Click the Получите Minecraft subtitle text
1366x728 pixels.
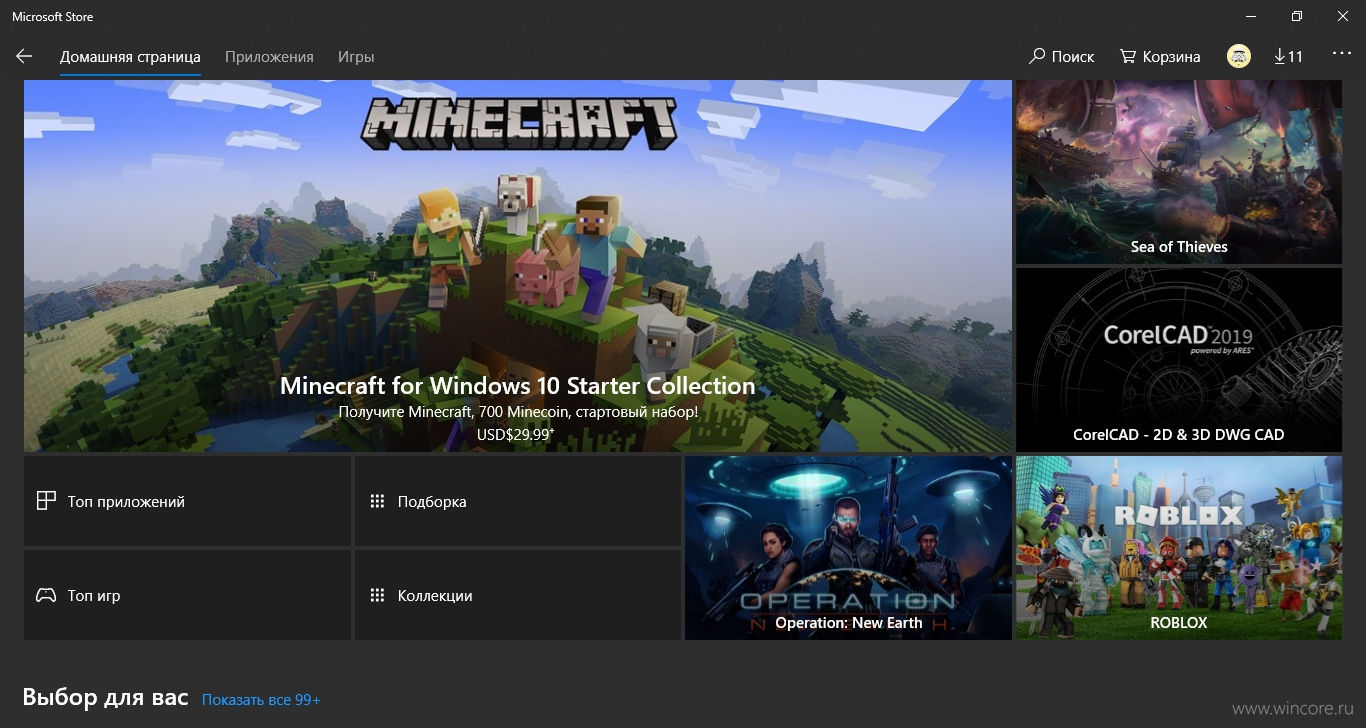518,412
